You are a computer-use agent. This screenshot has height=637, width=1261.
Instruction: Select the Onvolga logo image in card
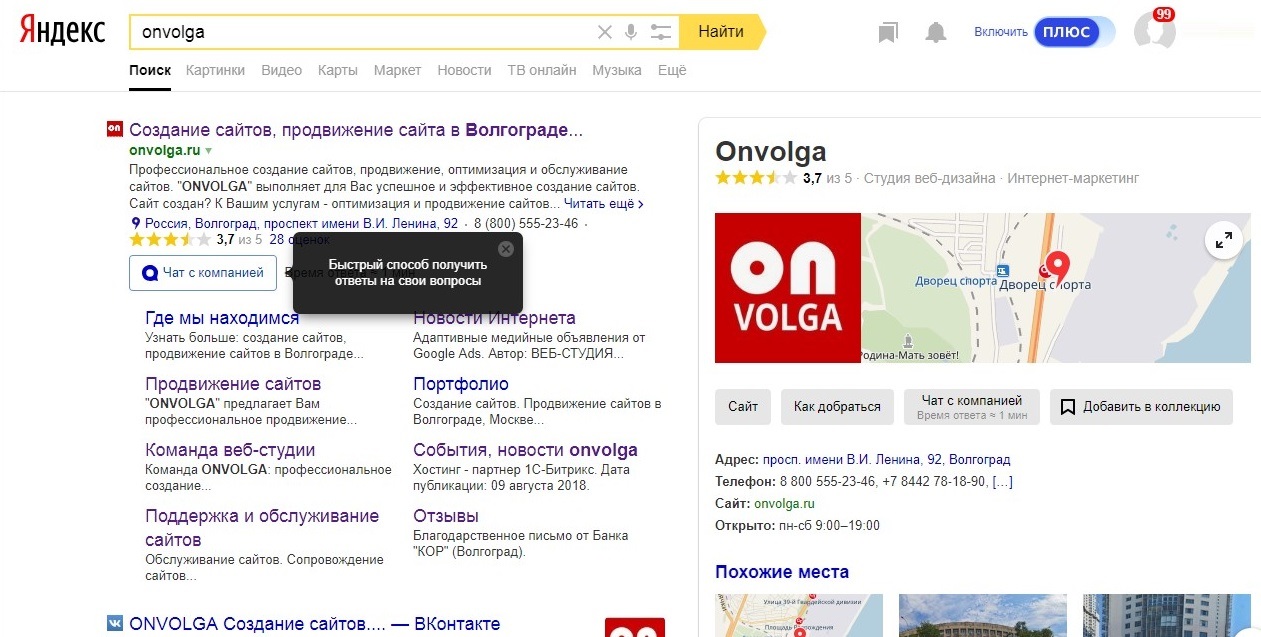tap(788, 288)
